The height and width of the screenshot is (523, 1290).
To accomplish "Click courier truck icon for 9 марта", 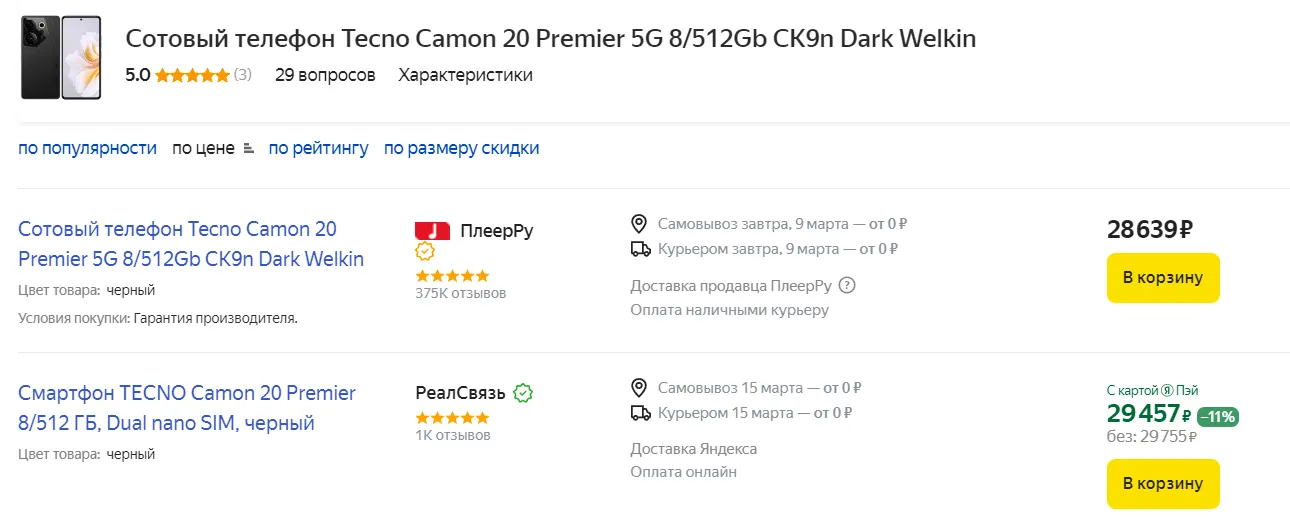I will [640, 249].
